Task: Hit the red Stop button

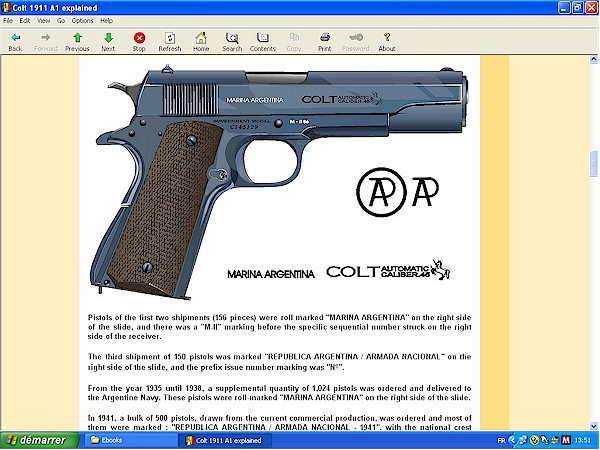Action: (139, 42)
